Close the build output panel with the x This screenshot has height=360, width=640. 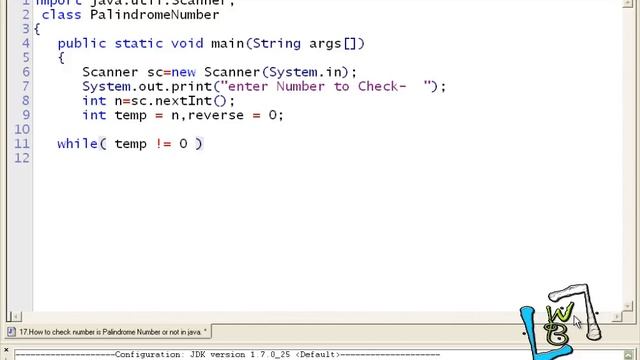[6, 350]
